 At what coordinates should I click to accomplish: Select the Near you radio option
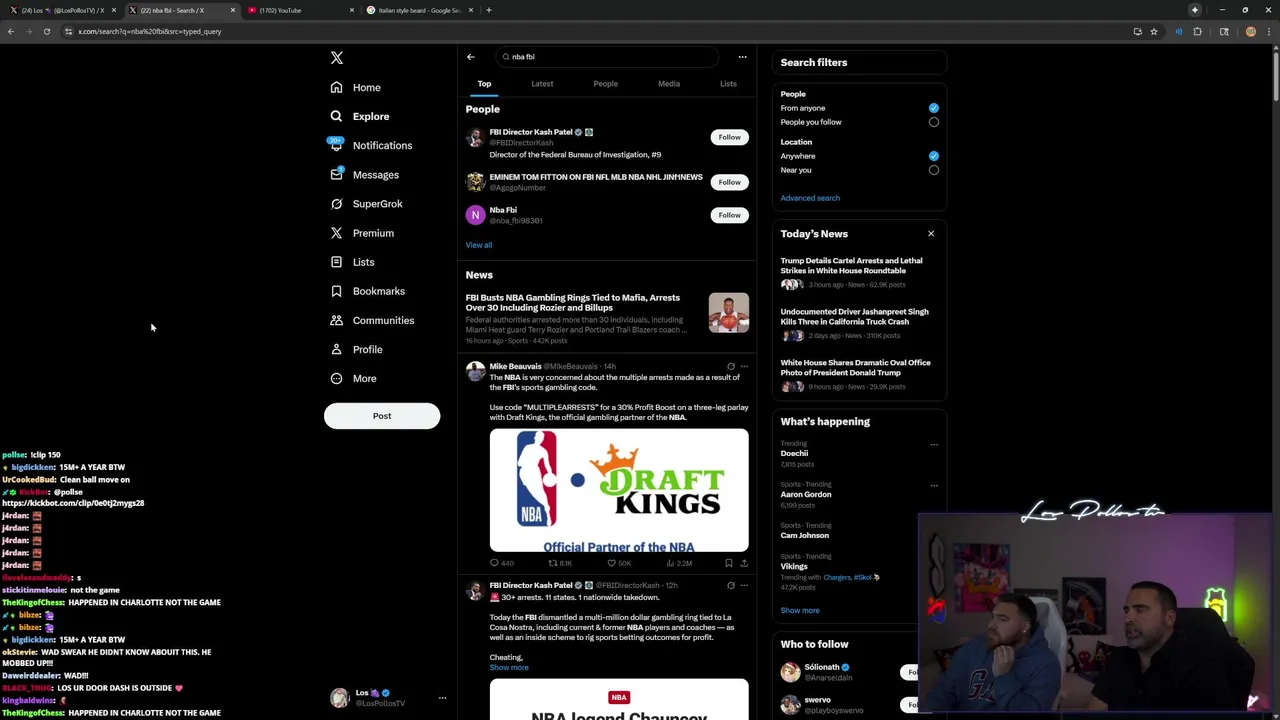tap(934, 170)
